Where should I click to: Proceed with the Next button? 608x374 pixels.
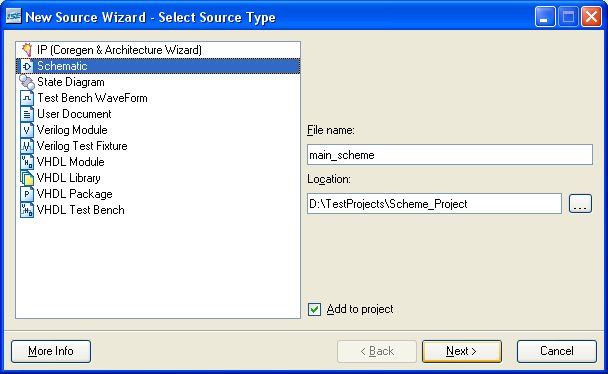tap(461, 351)
